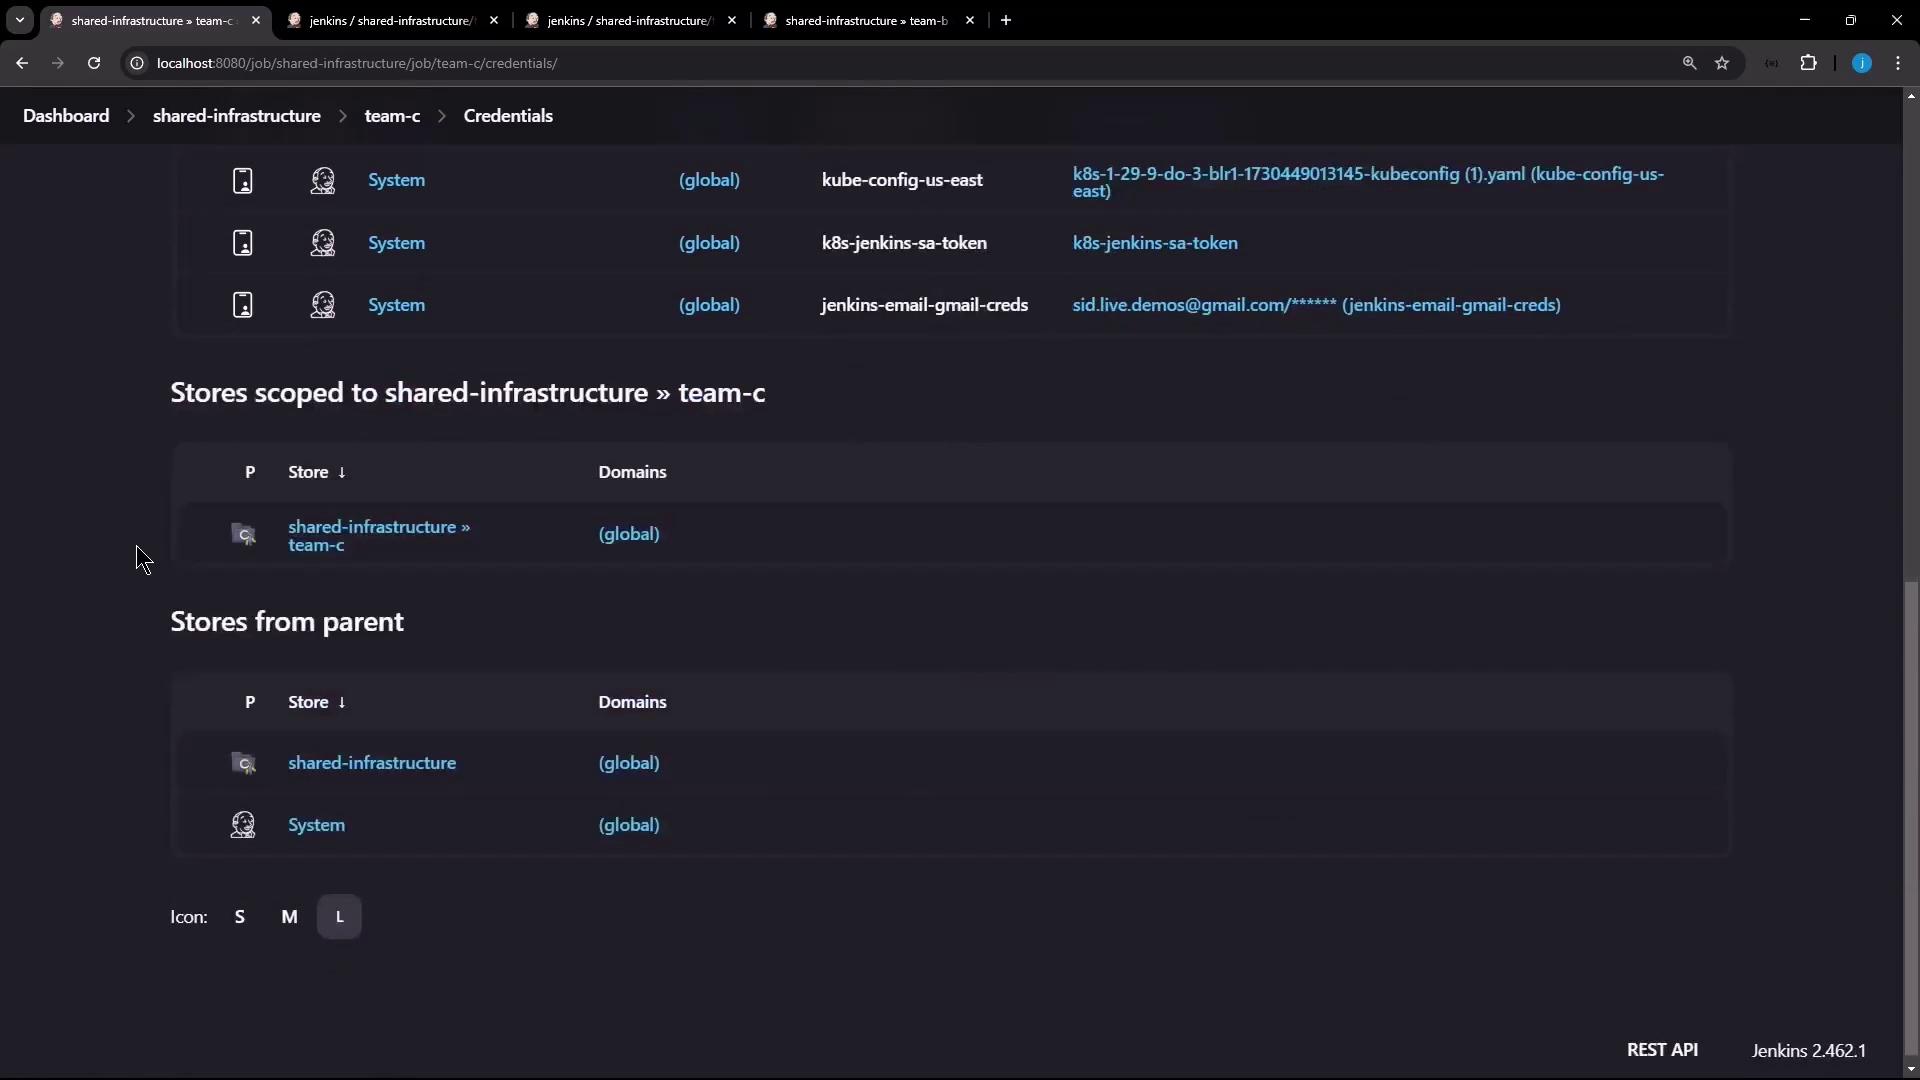Reload the page with the refresh icon
1920x1080 pixels.
[x=94, y=63]
